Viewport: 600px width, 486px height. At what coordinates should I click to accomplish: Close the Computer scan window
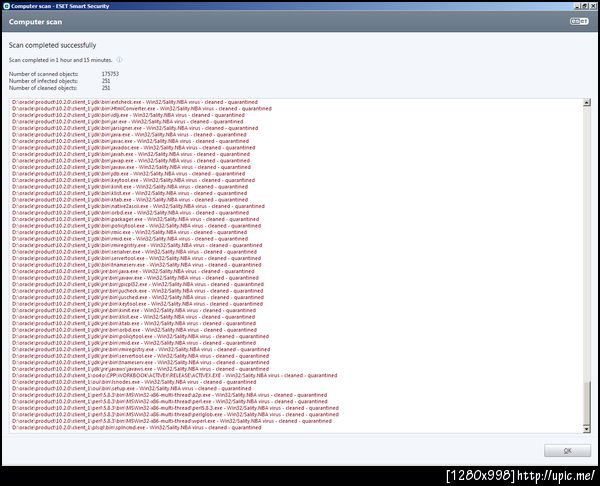591,6
